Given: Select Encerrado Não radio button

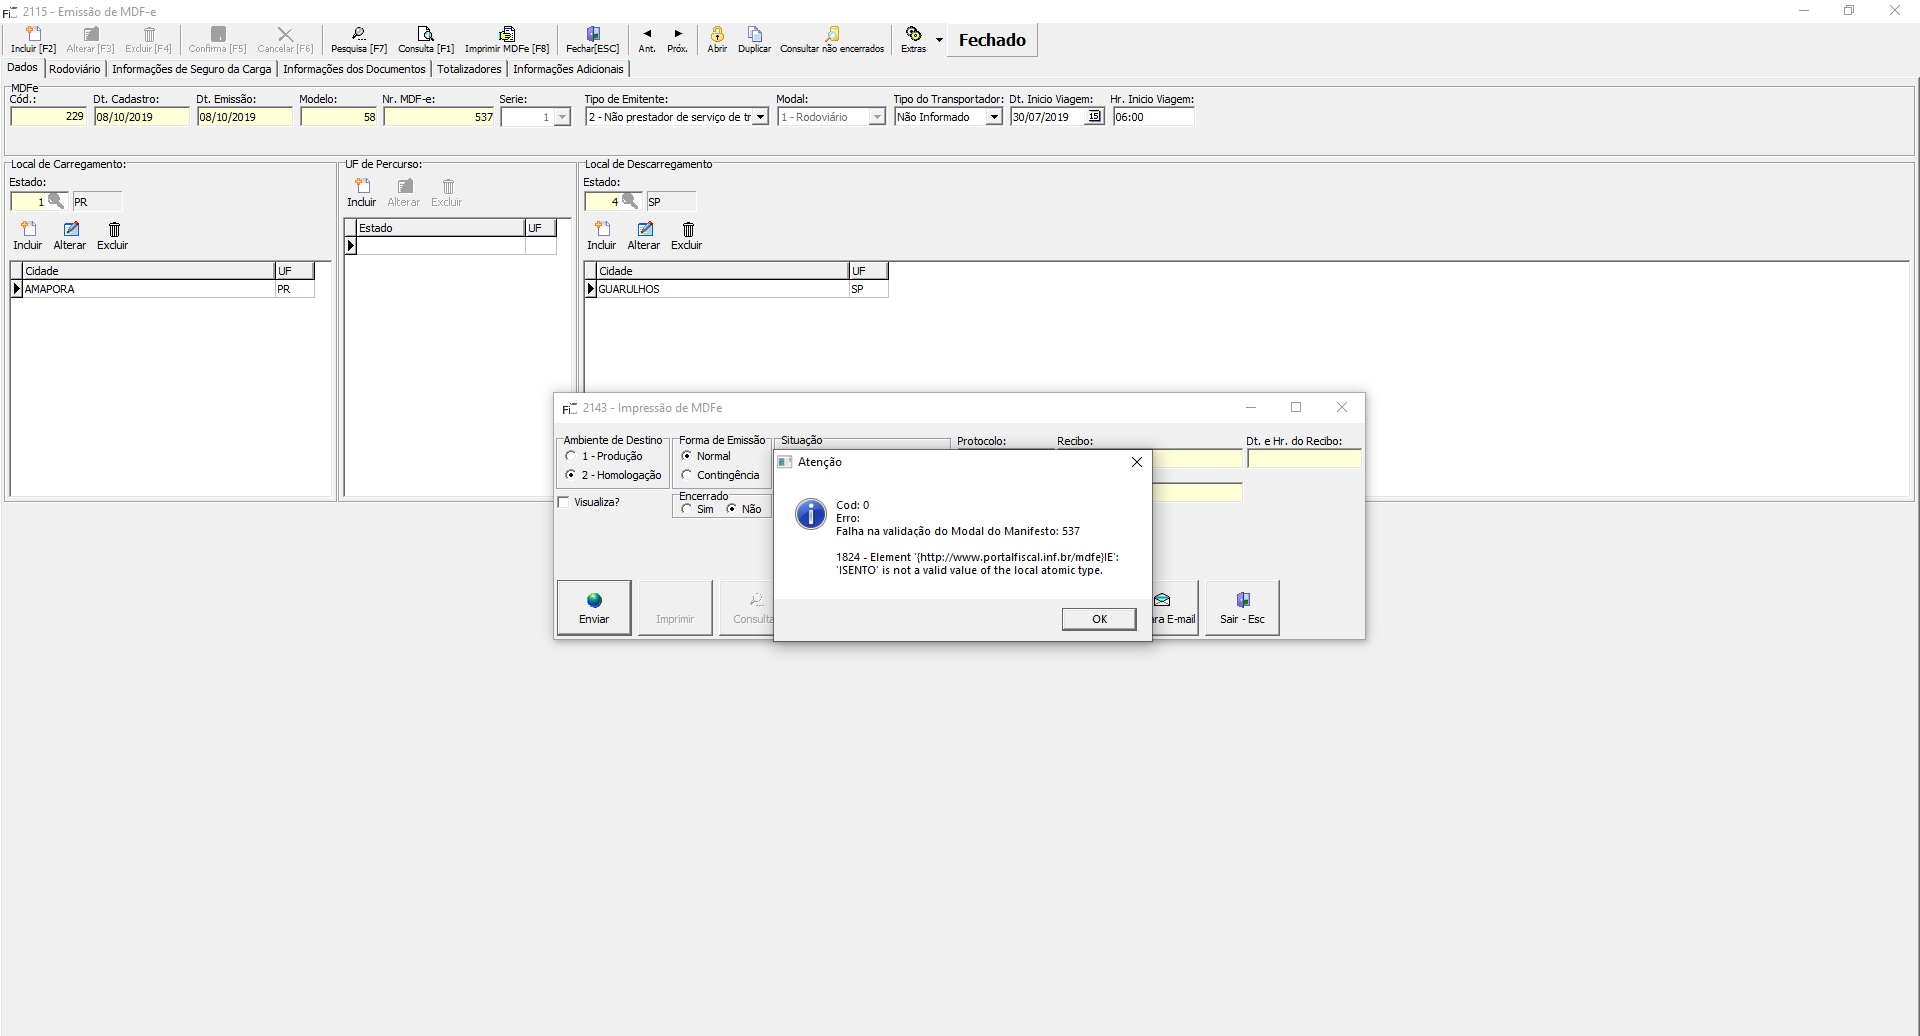Looking at the screenshot, I should pyautogui.click(x=732, y=509).
